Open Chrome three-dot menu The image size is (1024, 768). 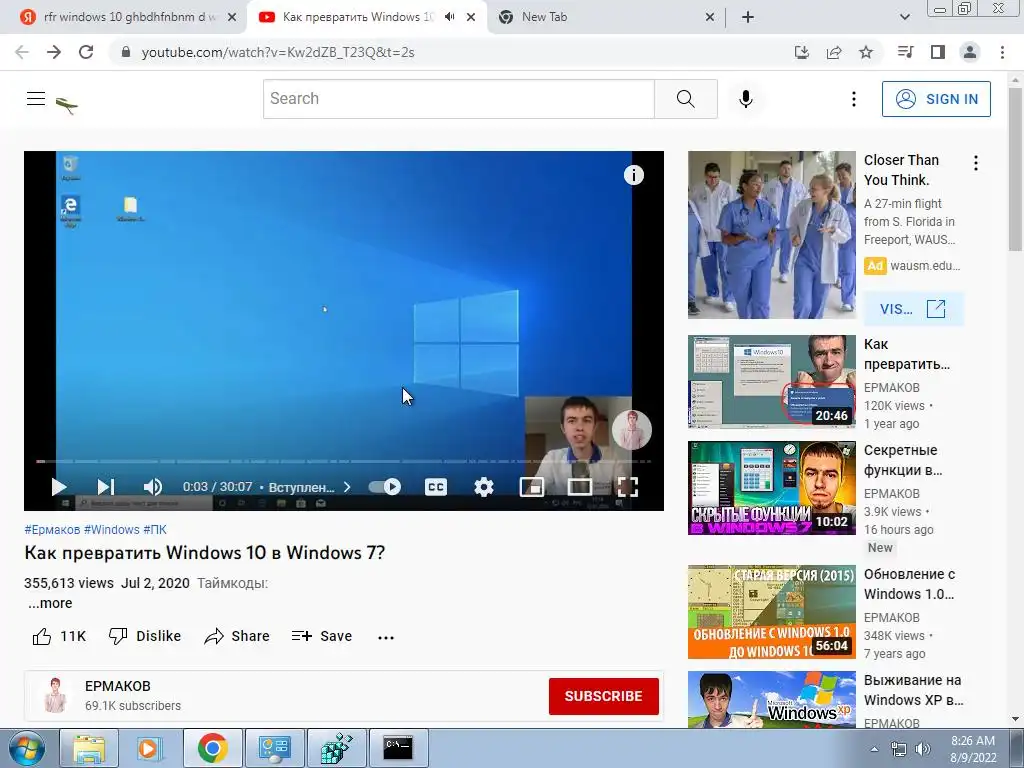pos(1002,52)
